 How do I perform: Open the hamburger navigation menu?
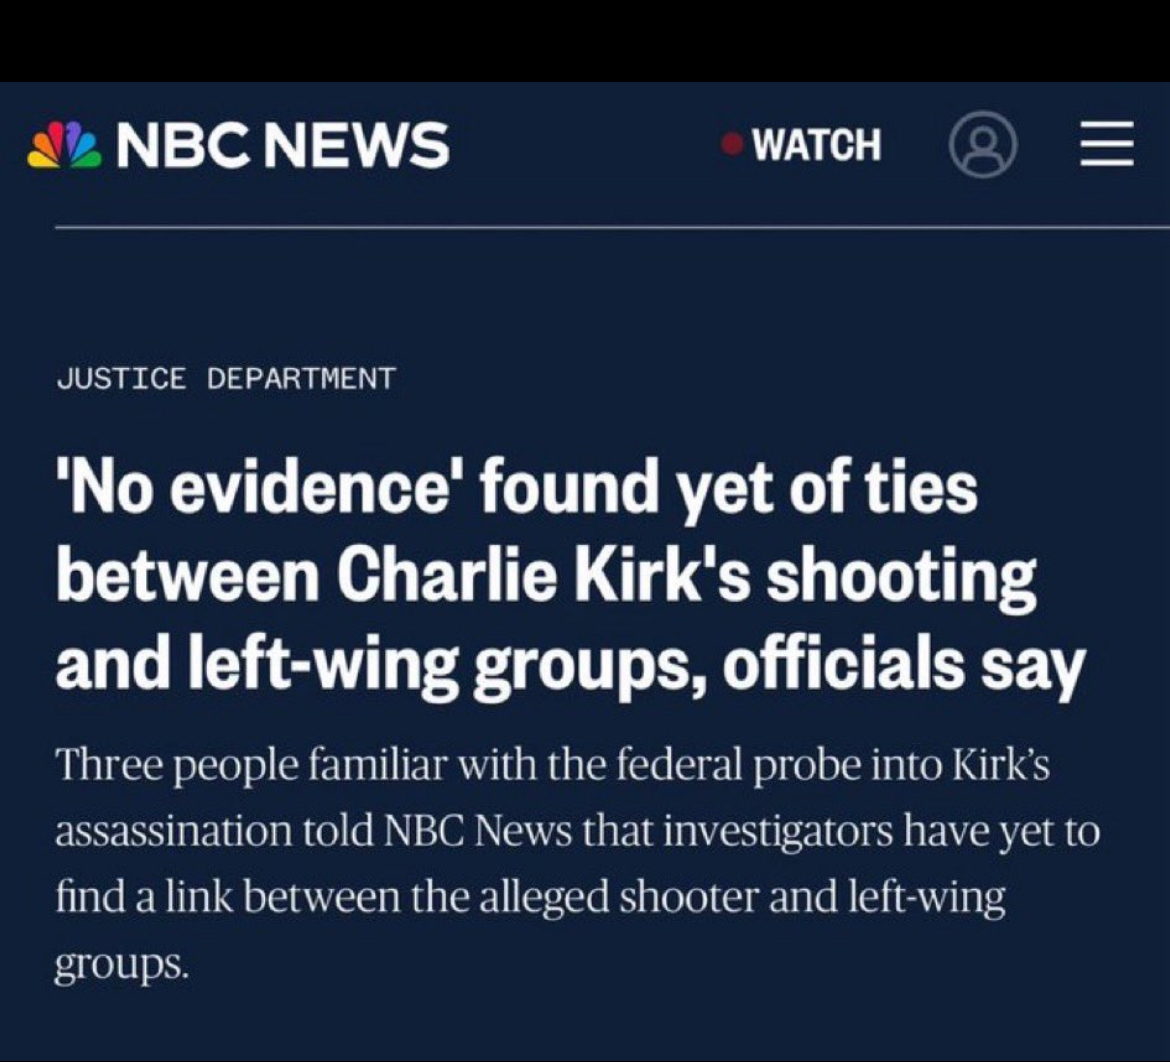pos(1106,144)
